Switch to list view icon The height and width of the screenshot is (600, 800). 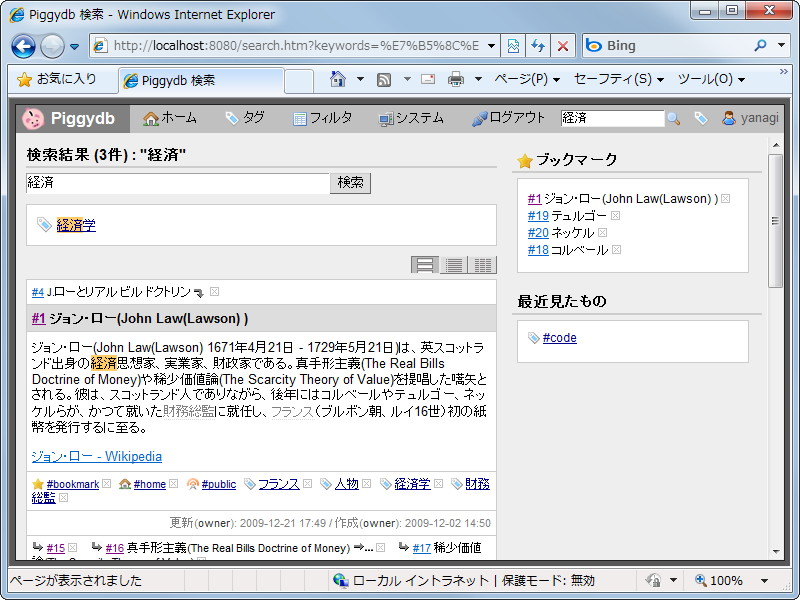(x=454, y=265)
